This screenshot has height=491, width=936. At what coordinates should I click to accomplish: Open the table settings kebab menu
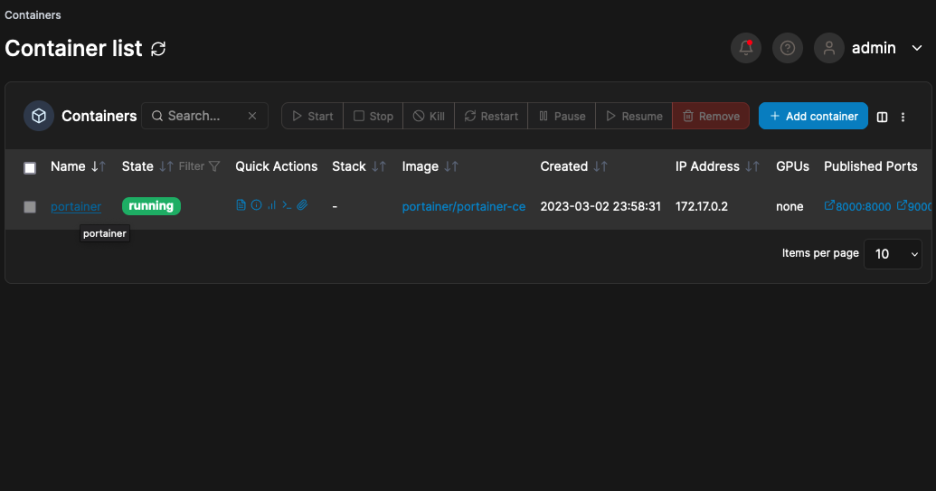(903, 117)
